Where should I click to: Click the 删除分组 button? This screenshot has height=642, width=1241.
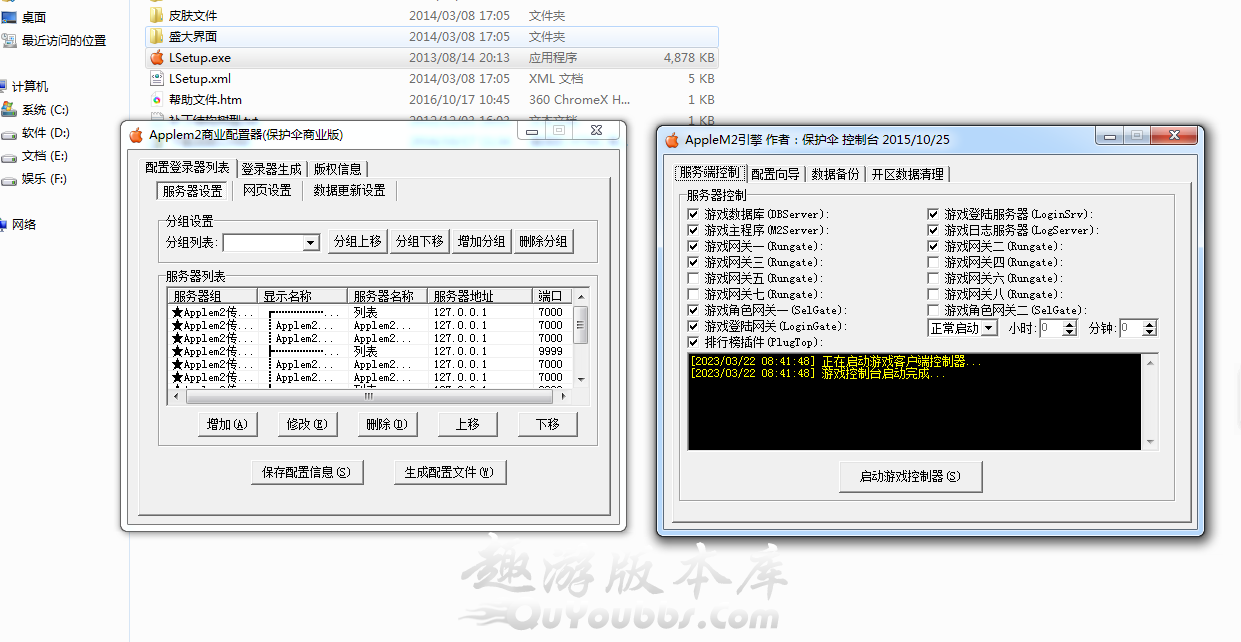point(544,241)
